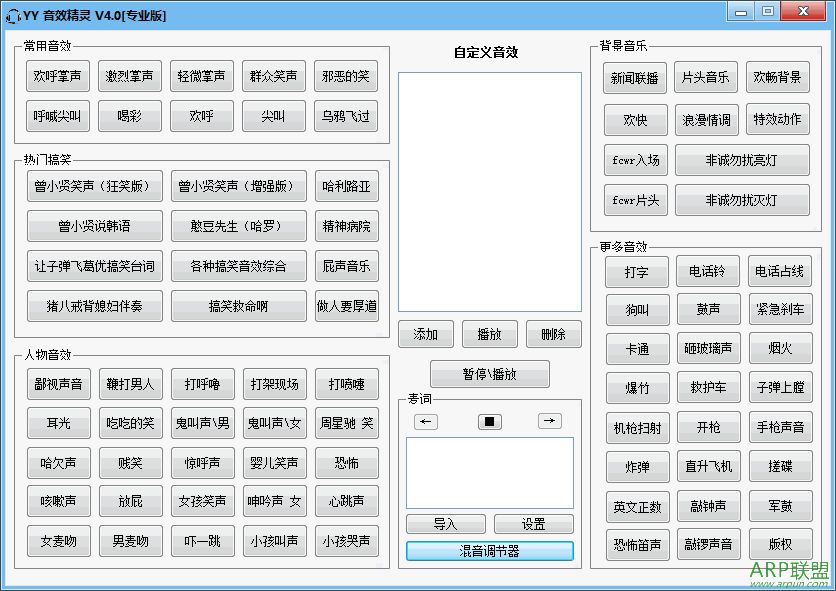
Task: Open the 混音调节器 mixer adjuster
Action: 489,550
